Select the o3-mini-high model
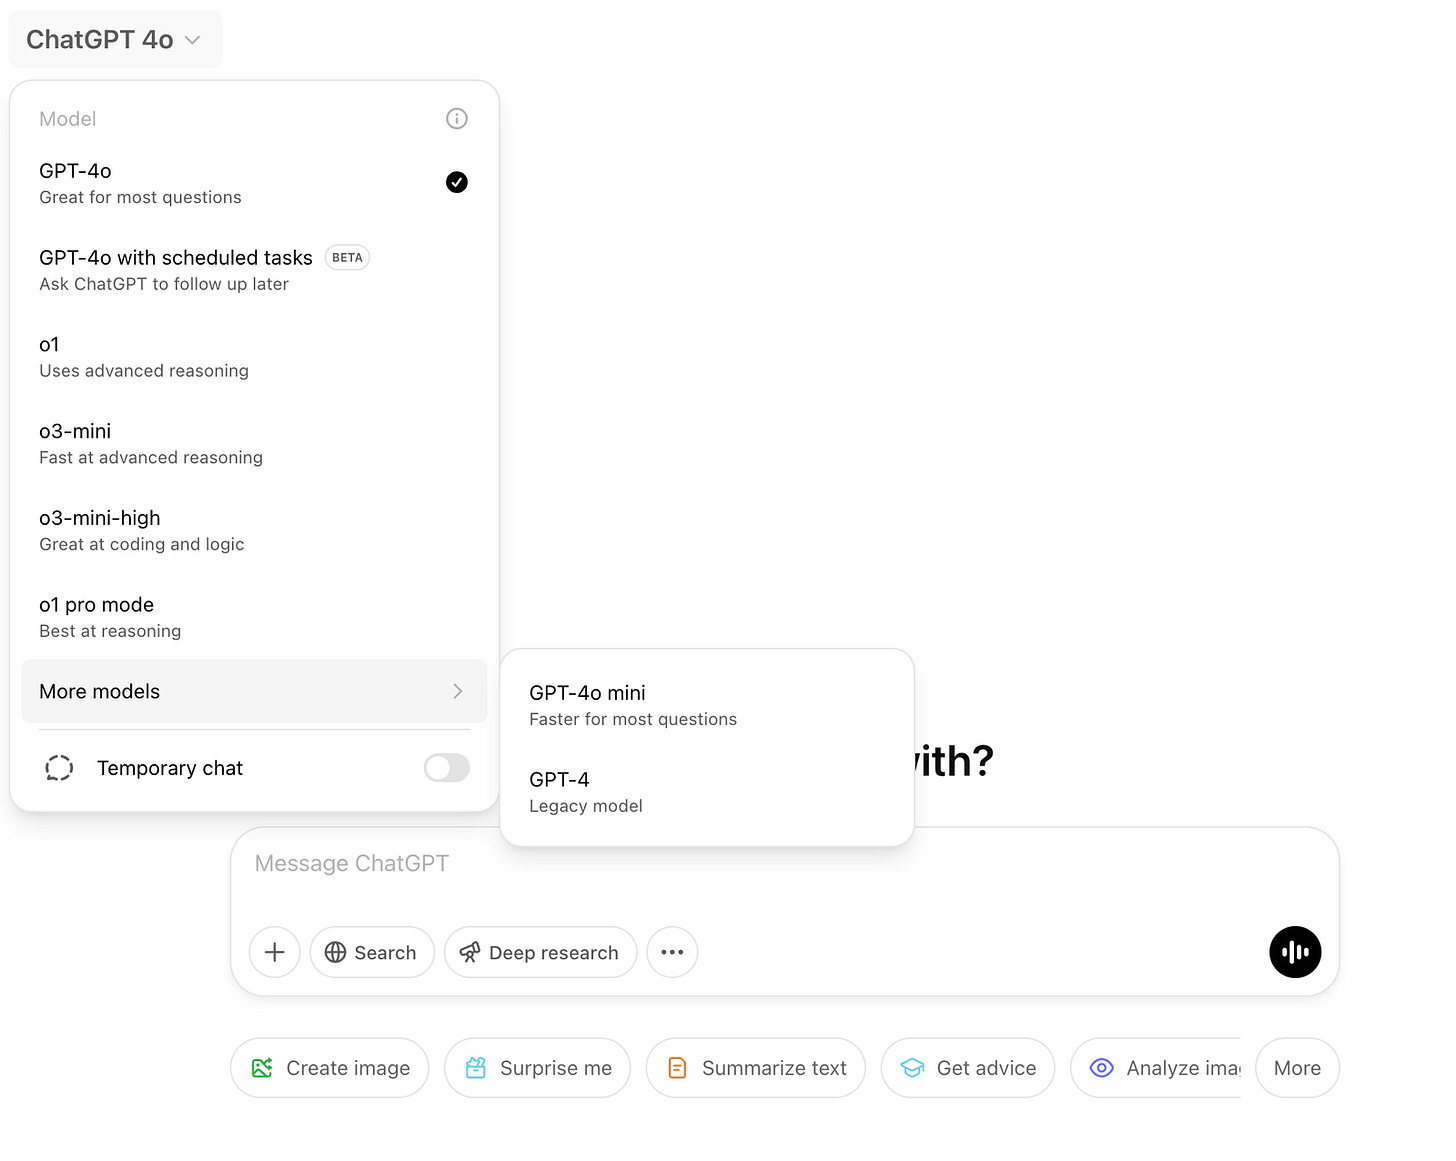This screenshot has width=1456, height=1161. 254,530
